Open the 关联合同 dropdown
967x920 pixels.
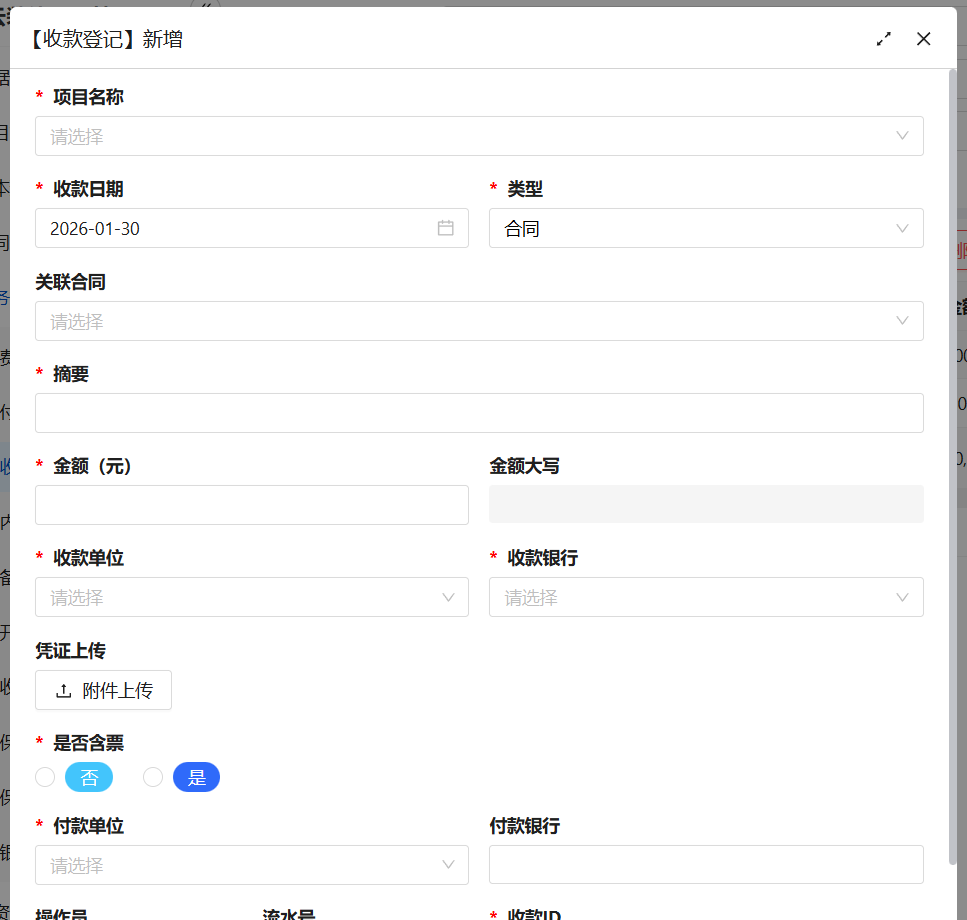pos(480,321)
